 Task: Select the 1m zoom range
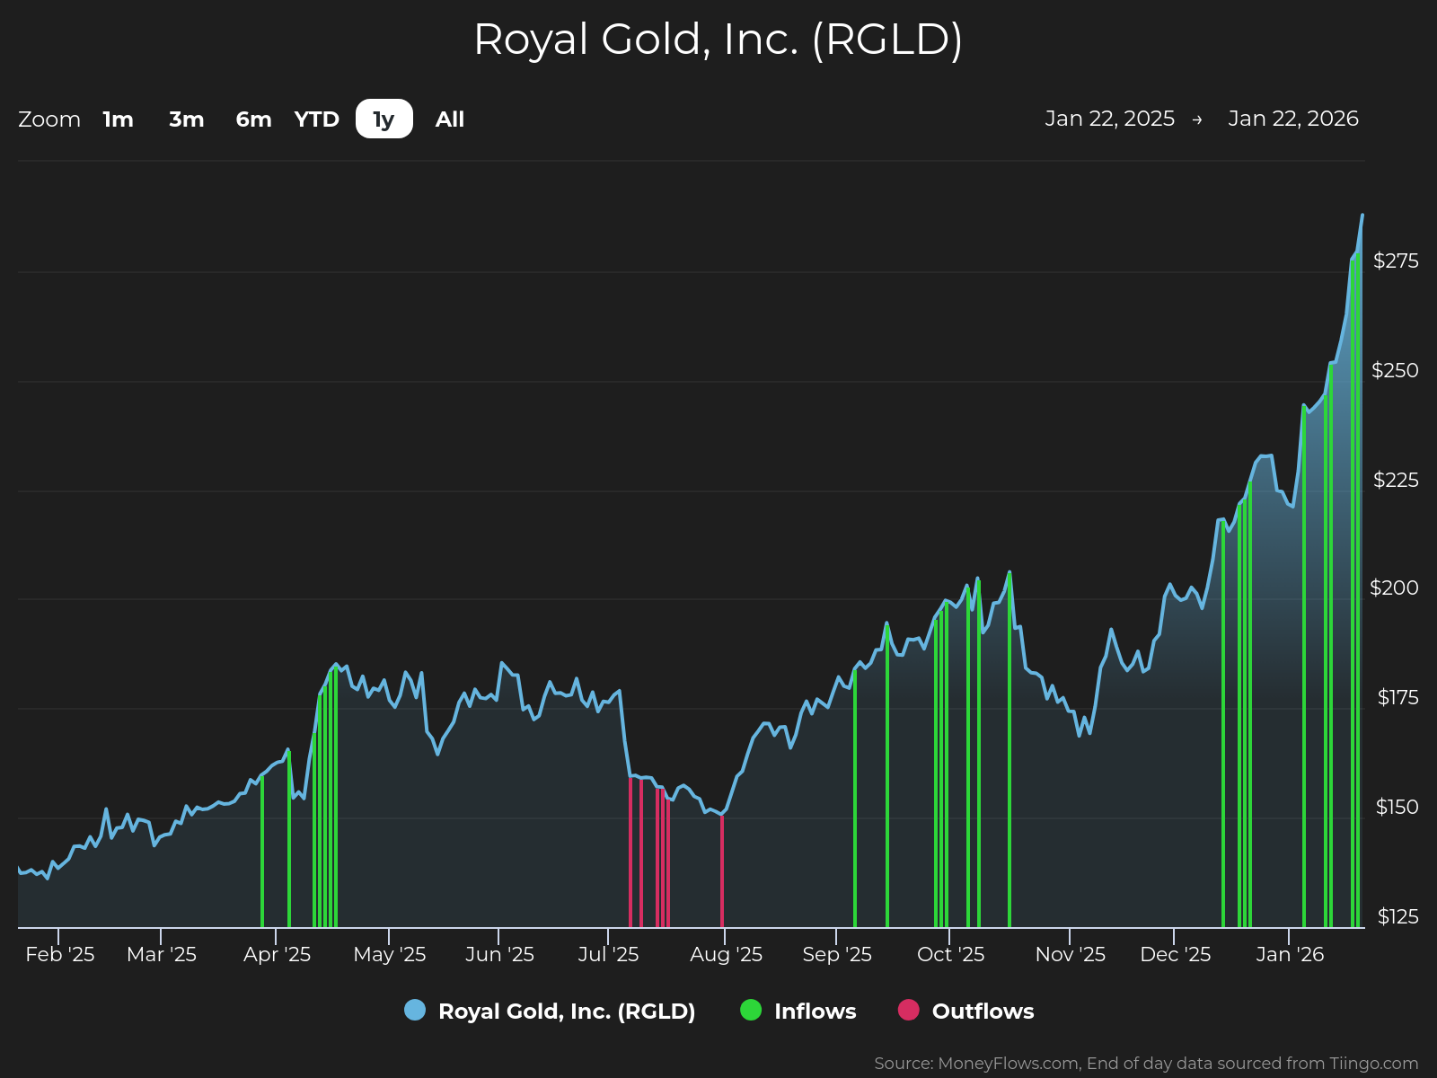click(x=118, y=119)
